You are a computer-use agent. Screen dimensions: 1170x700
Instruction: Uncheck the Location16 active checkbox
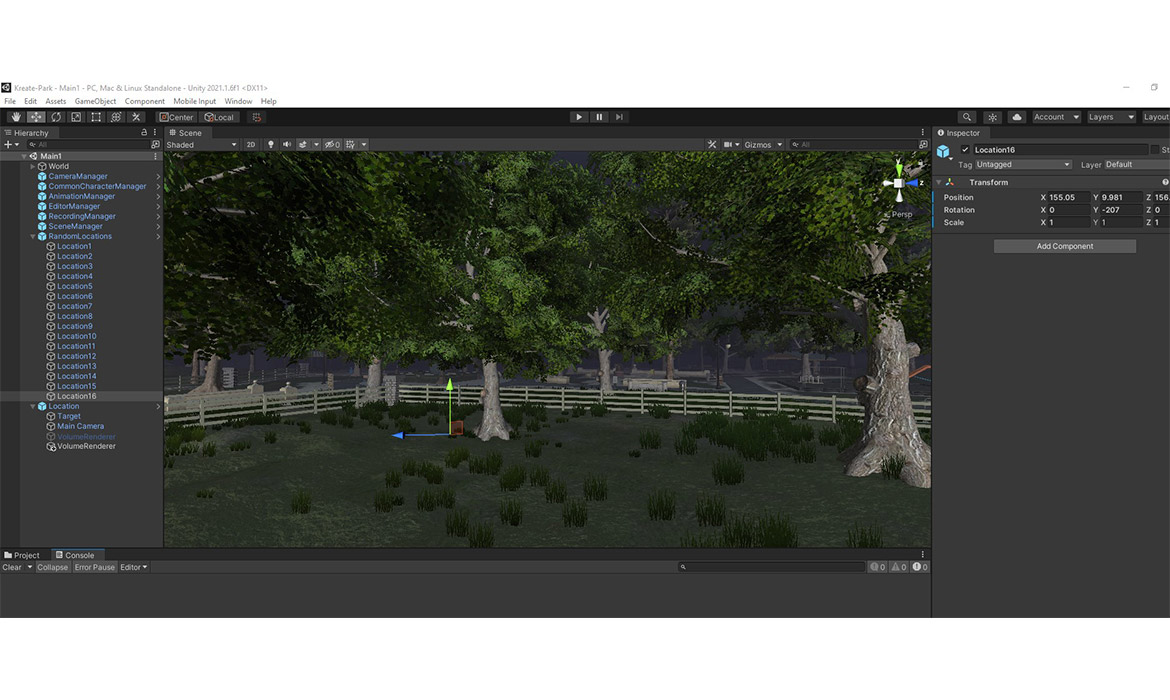(x=965, y=150)
